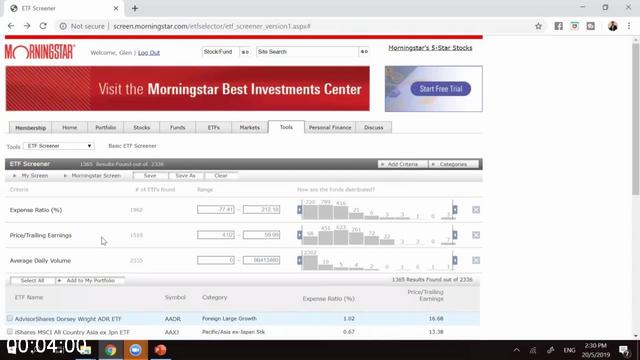Remove the Price/Trailing Earnings criterion
The height and width of the screenshot is (360, 640).
tap(476, 235)
